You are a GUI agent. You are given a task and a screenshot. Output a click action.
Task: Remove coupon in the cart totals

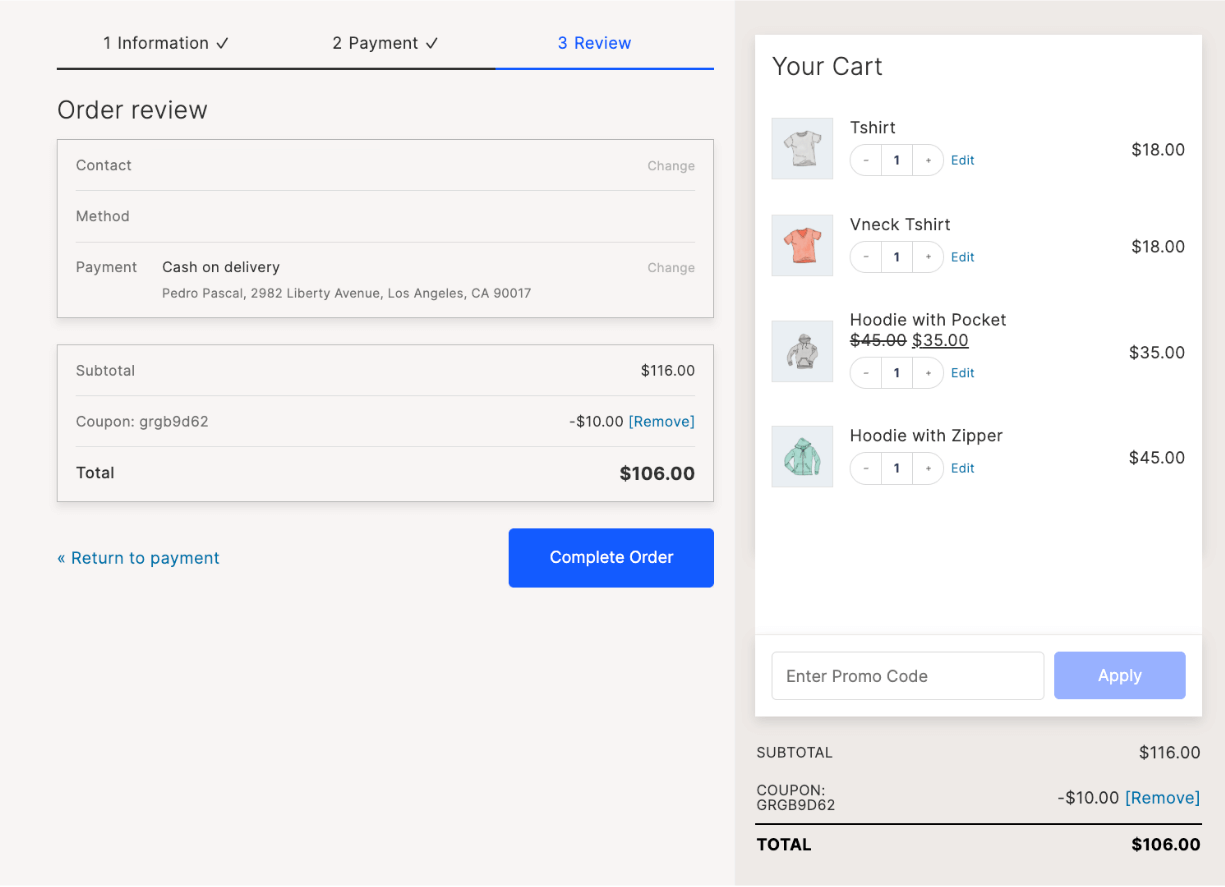1162,798
